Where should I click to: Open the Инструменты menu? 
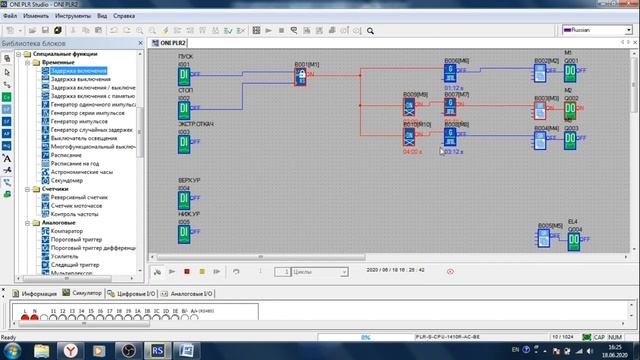pos(73,16)
